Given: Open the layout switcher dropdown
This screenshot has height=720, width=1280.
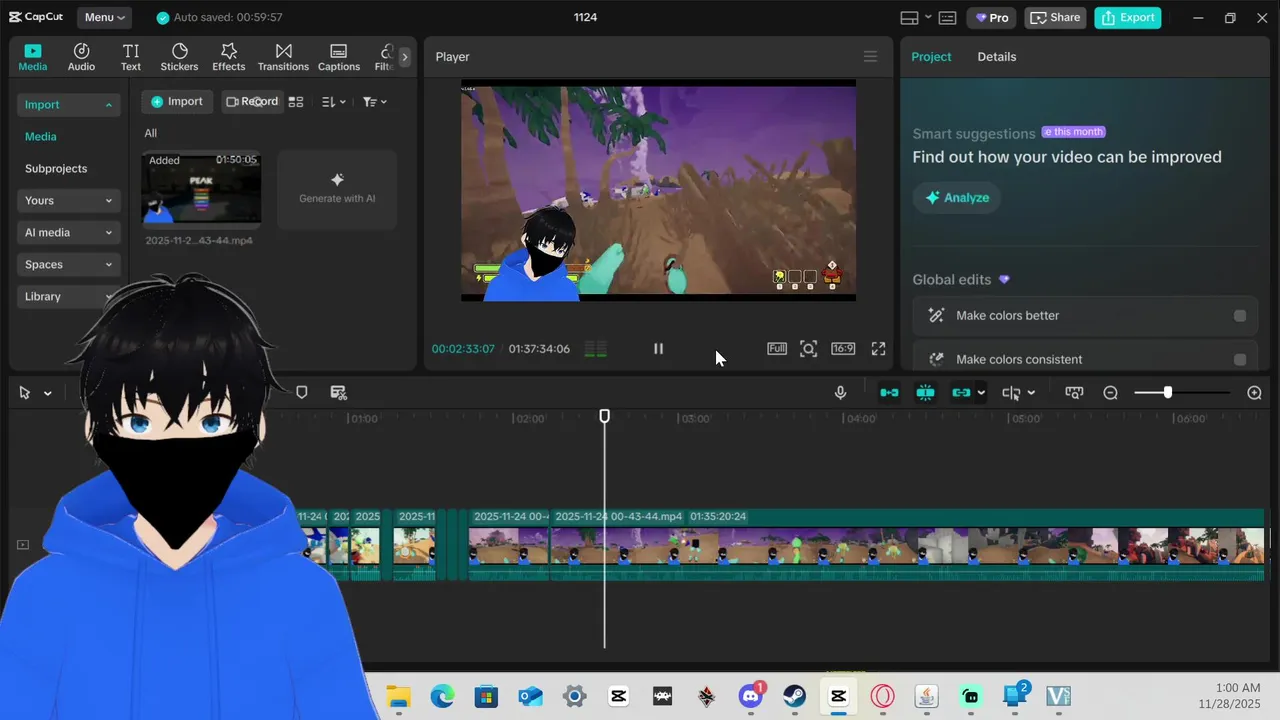Looking at the screenshot, I should 915,18.
